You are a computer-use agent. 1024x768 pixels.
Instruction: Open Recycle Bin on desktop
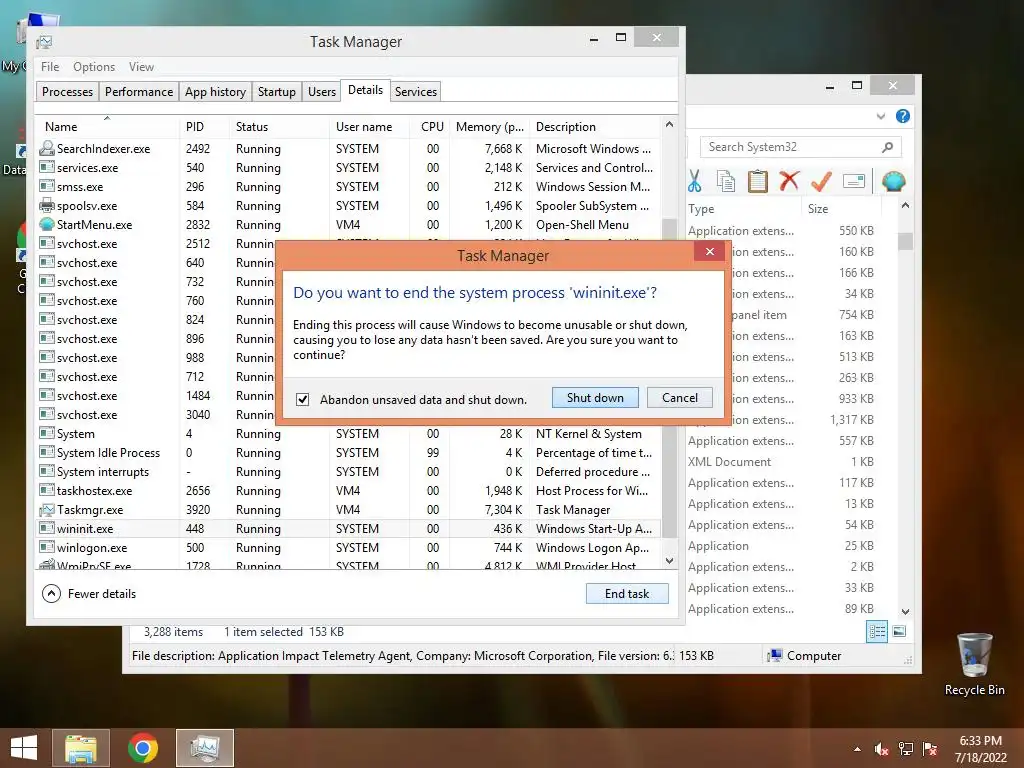974,664
